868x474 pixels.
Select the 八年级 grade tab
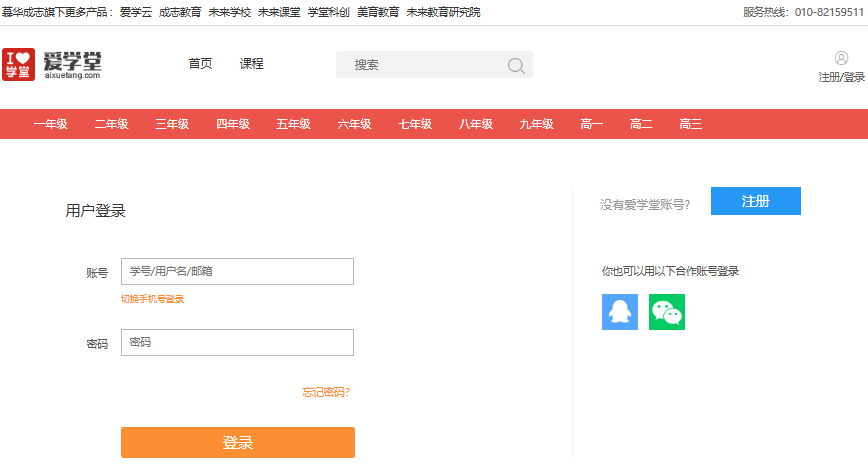pyautogui.click(x=476, y=124)
